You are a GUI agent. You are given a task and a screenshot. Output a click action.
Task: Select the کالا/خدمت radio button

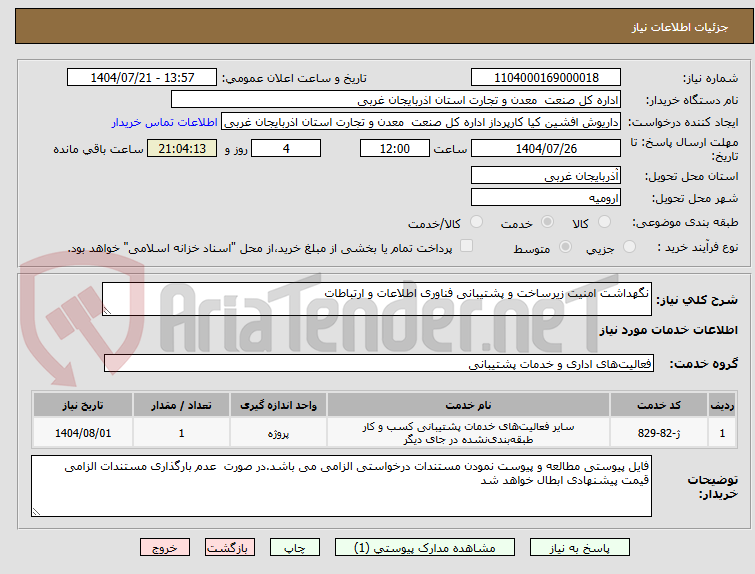(476, 222)
